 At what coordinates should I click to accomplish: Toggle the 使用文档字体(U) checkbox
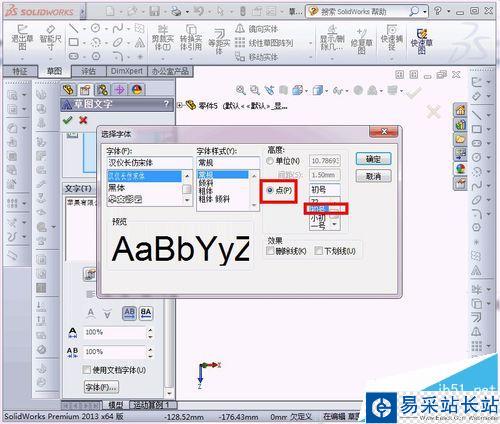(87, 370)
